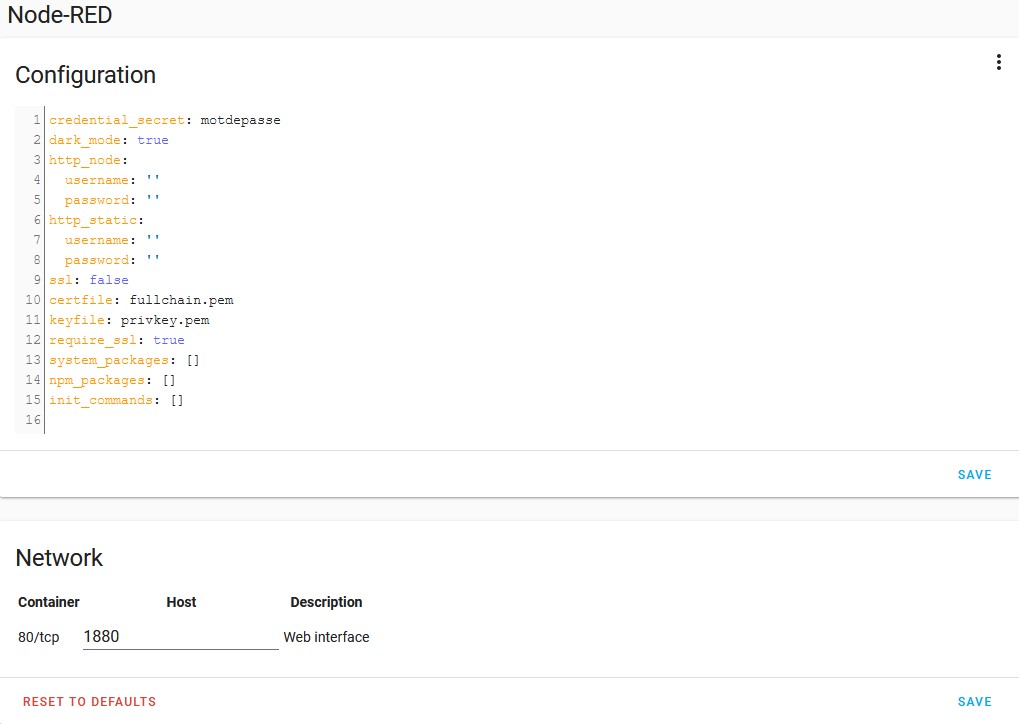Click the Description column header
Image resolution: width=1019 pixels, height=724 pixels.
tap(326, 602)
